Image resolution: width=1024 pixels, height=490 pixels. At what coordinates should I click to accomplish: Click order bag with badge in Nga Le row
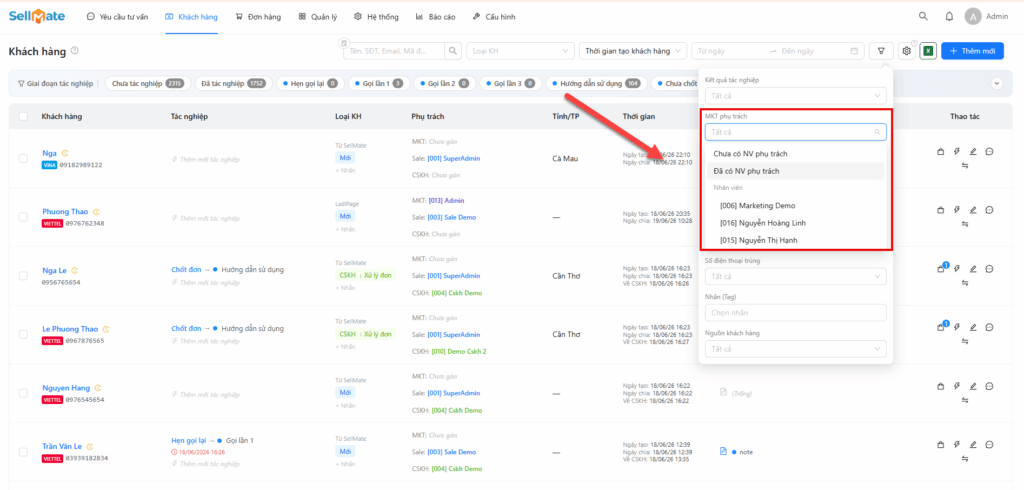(x=941, y=269)
